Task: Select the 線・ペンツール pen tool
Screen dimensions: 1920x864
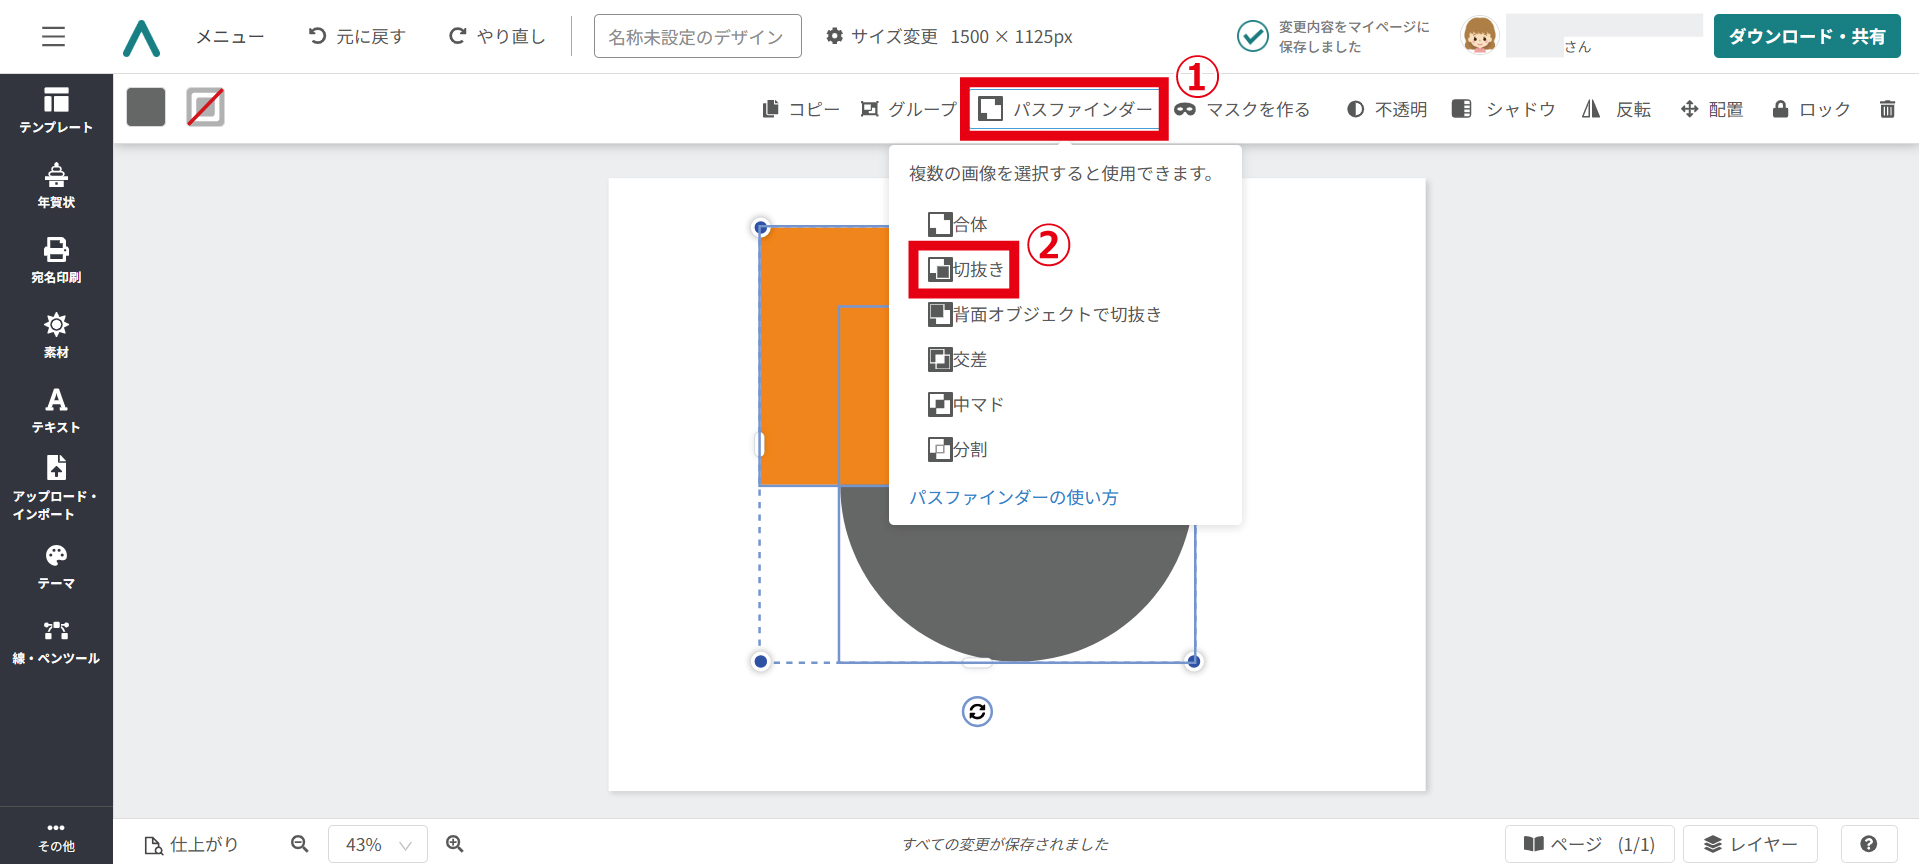Action: (56, 641)
